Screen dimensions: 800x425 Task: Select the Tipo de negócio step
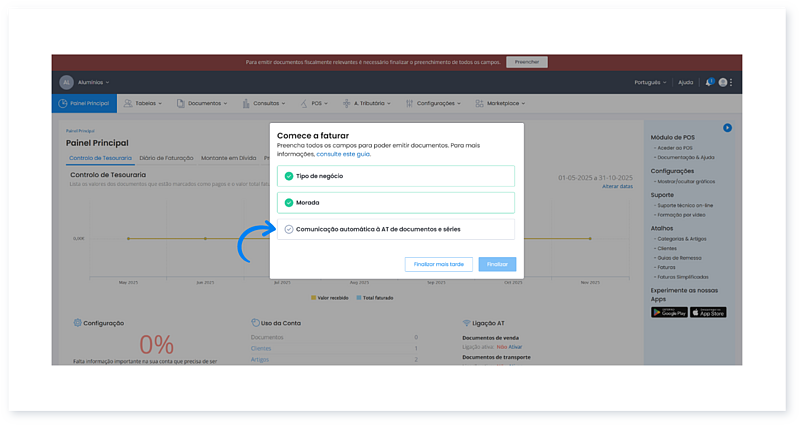[396, 176]
